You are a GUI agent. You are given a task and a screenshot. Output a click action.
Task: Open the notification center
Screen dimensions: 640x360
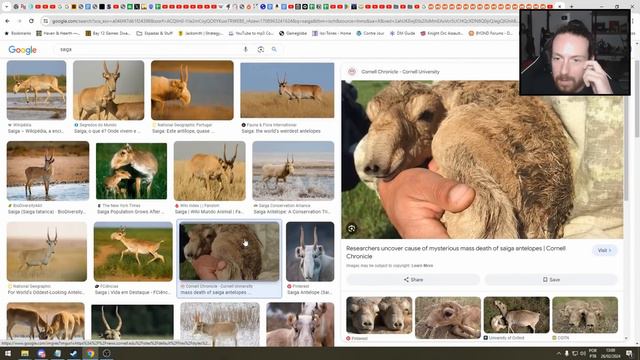pyautogui.click(x=629, y=353)
